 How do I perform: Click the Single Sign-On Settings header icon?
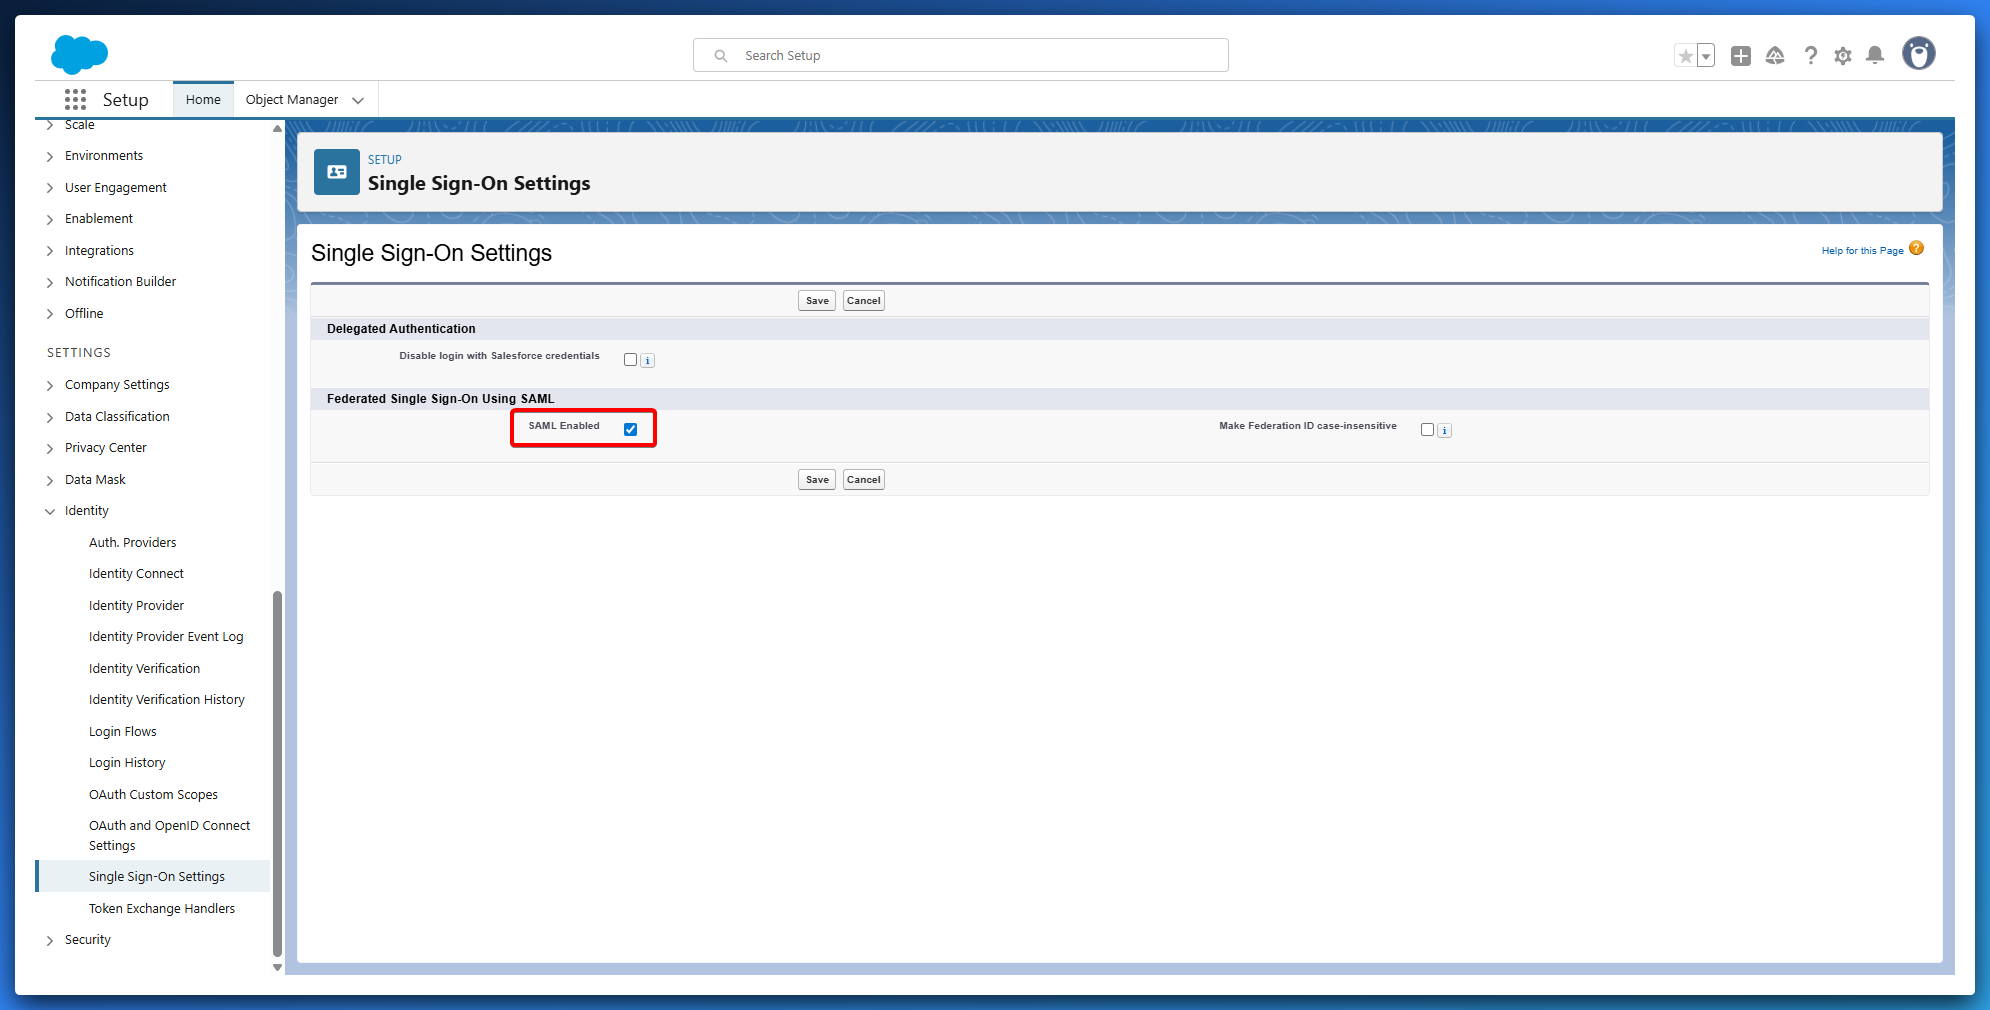tap(337, 172)
